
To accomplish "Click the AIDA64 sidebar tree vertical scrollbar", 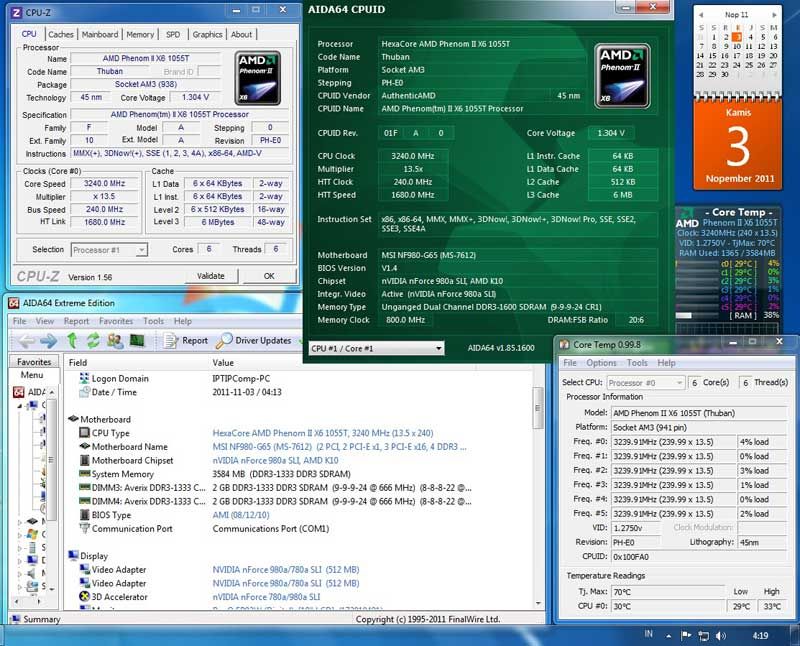I will 52,492.
